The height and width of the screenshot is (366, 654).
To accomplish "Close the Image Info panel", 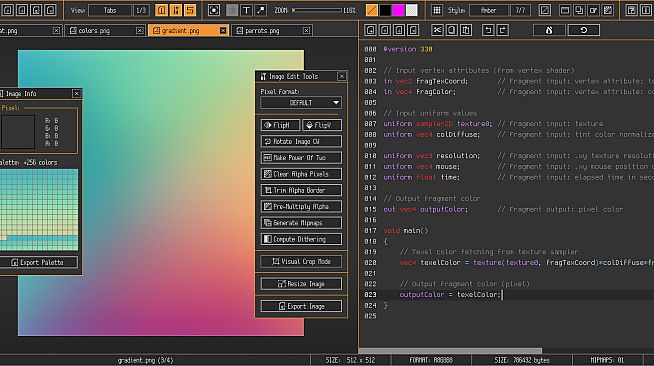I will coord(76,94).
